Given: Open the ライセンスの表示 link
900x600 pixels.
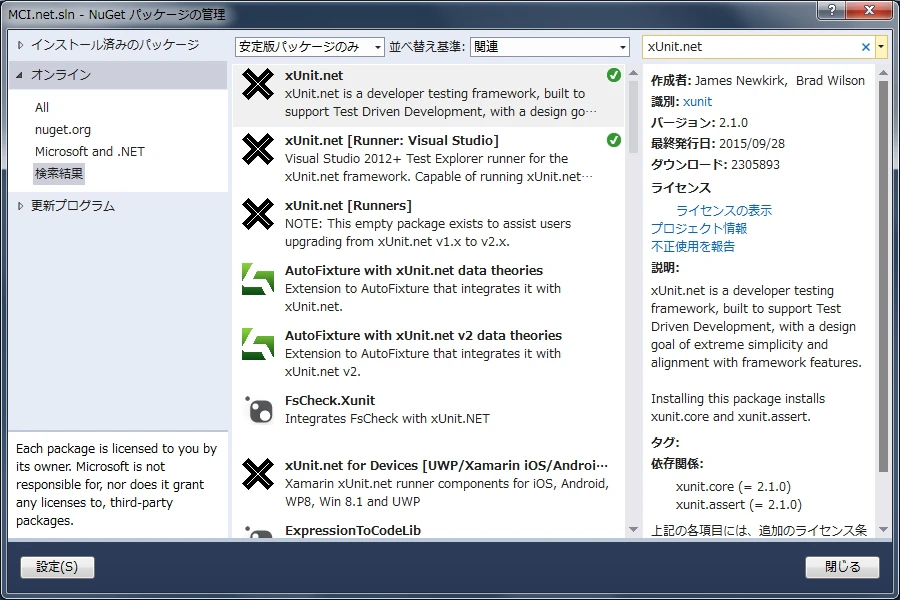Looking at the screenshot, I should (724, 210).
